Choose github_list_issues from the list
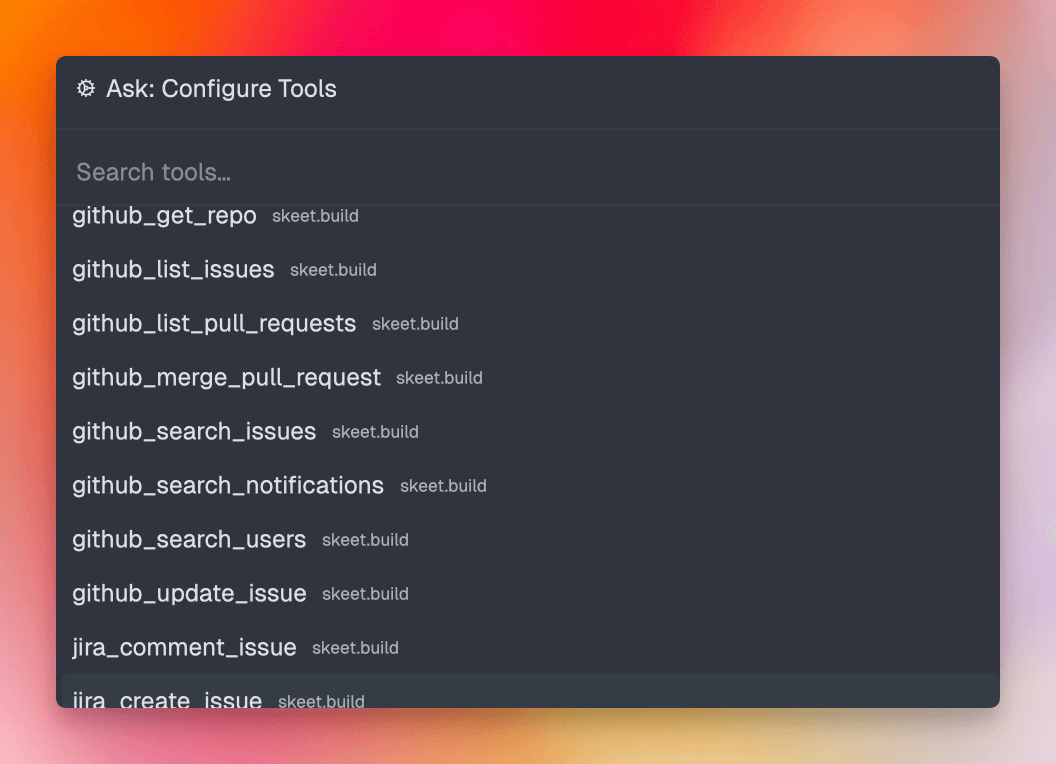Image resolution: width=1056 pixels, height=764 pixels. pos(530,269)
